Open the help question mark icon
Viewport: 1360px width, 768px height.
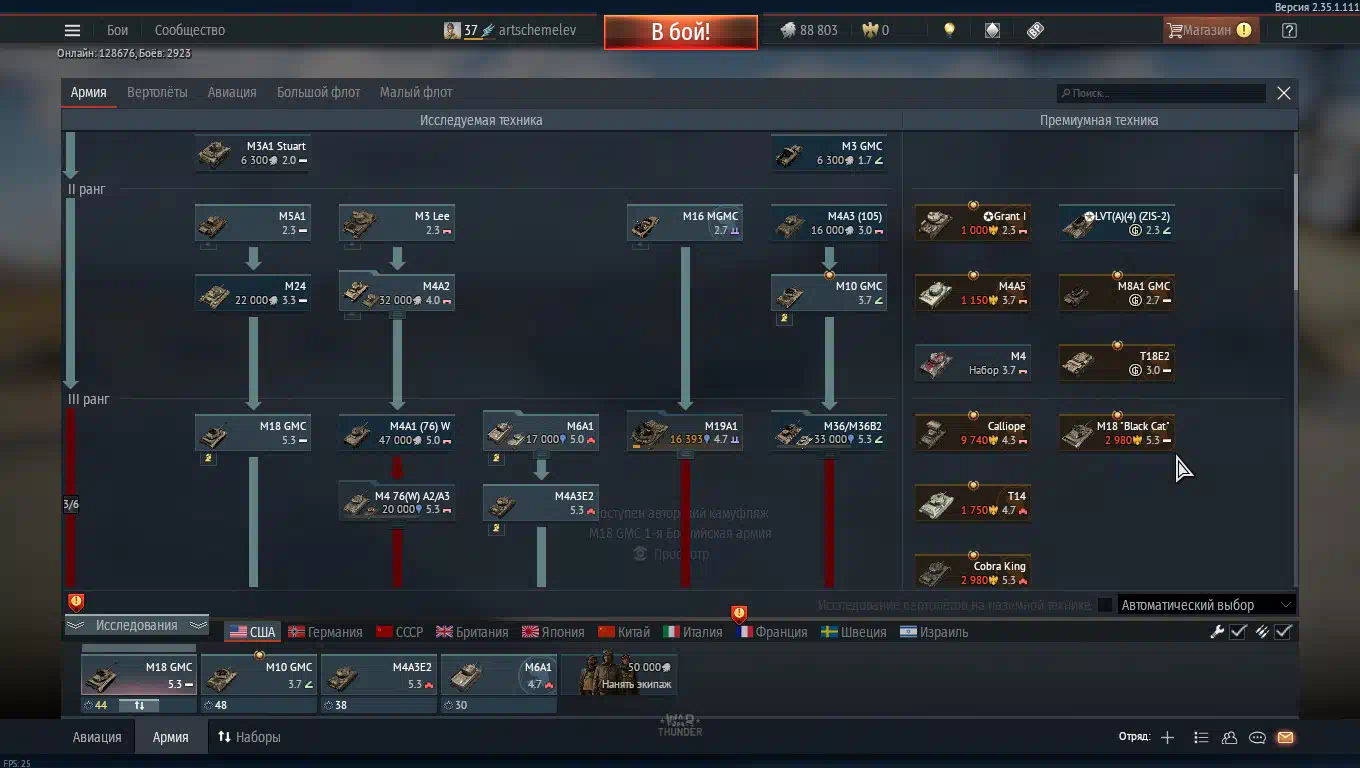tap(1290, 30)
